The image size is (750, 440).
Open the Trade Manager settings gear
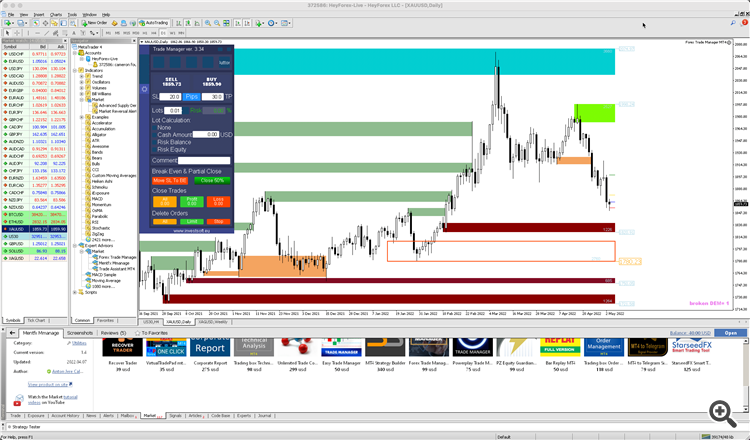tap(144, 89)
